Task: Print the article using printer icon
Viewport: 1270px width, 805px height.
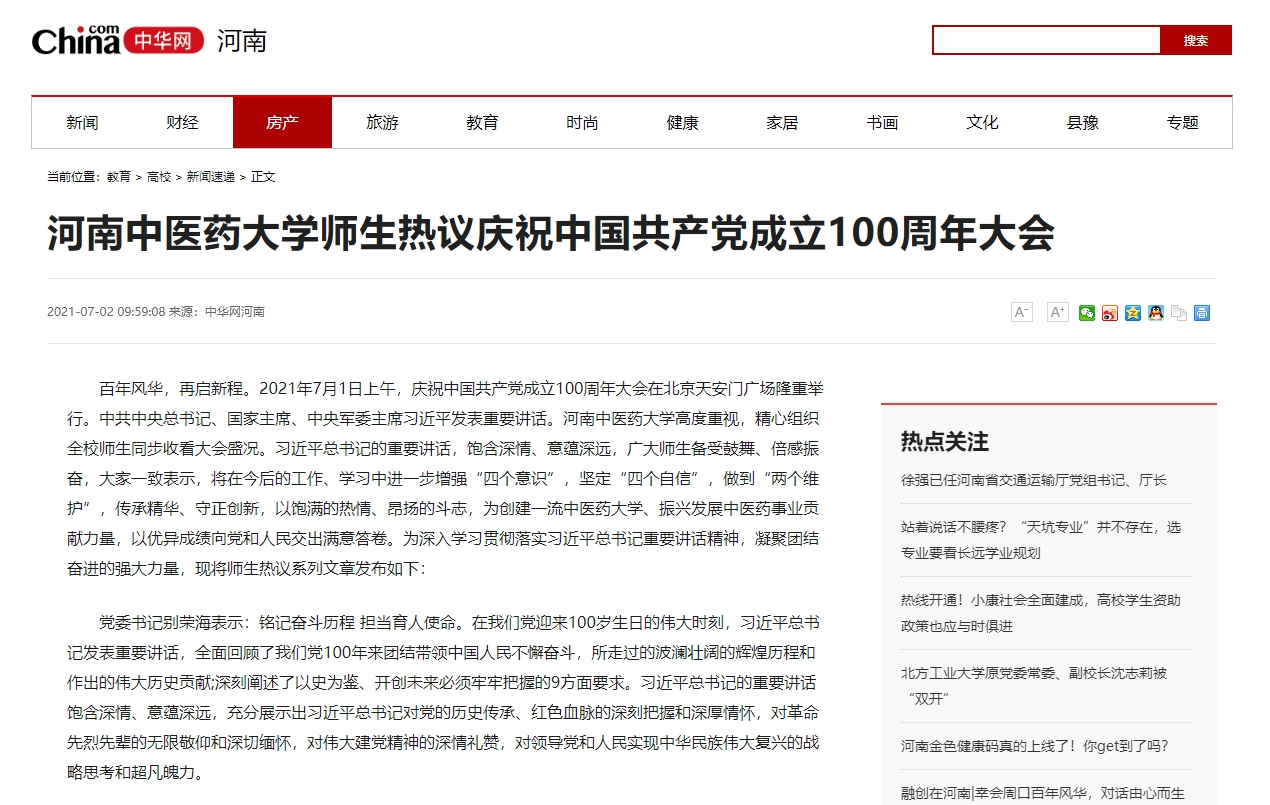Action: click(1202, 313)
